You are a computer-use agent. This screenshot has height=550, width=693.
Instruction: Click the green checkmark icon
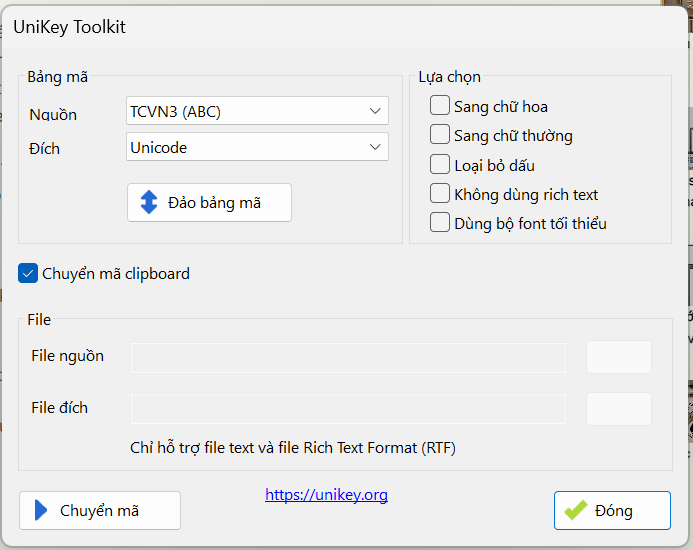[x=575, y=510]
